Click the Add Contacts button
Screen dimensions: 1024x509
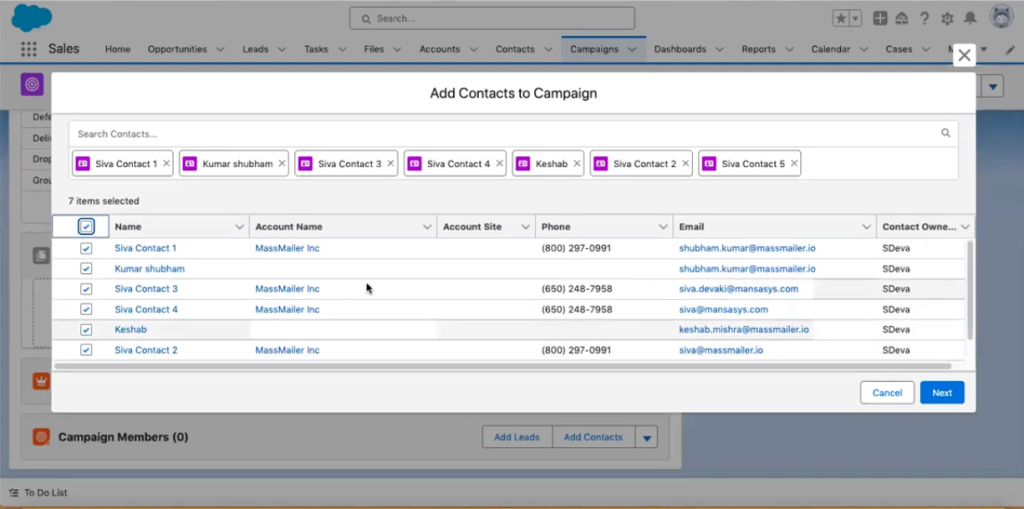tap(593, 437)
